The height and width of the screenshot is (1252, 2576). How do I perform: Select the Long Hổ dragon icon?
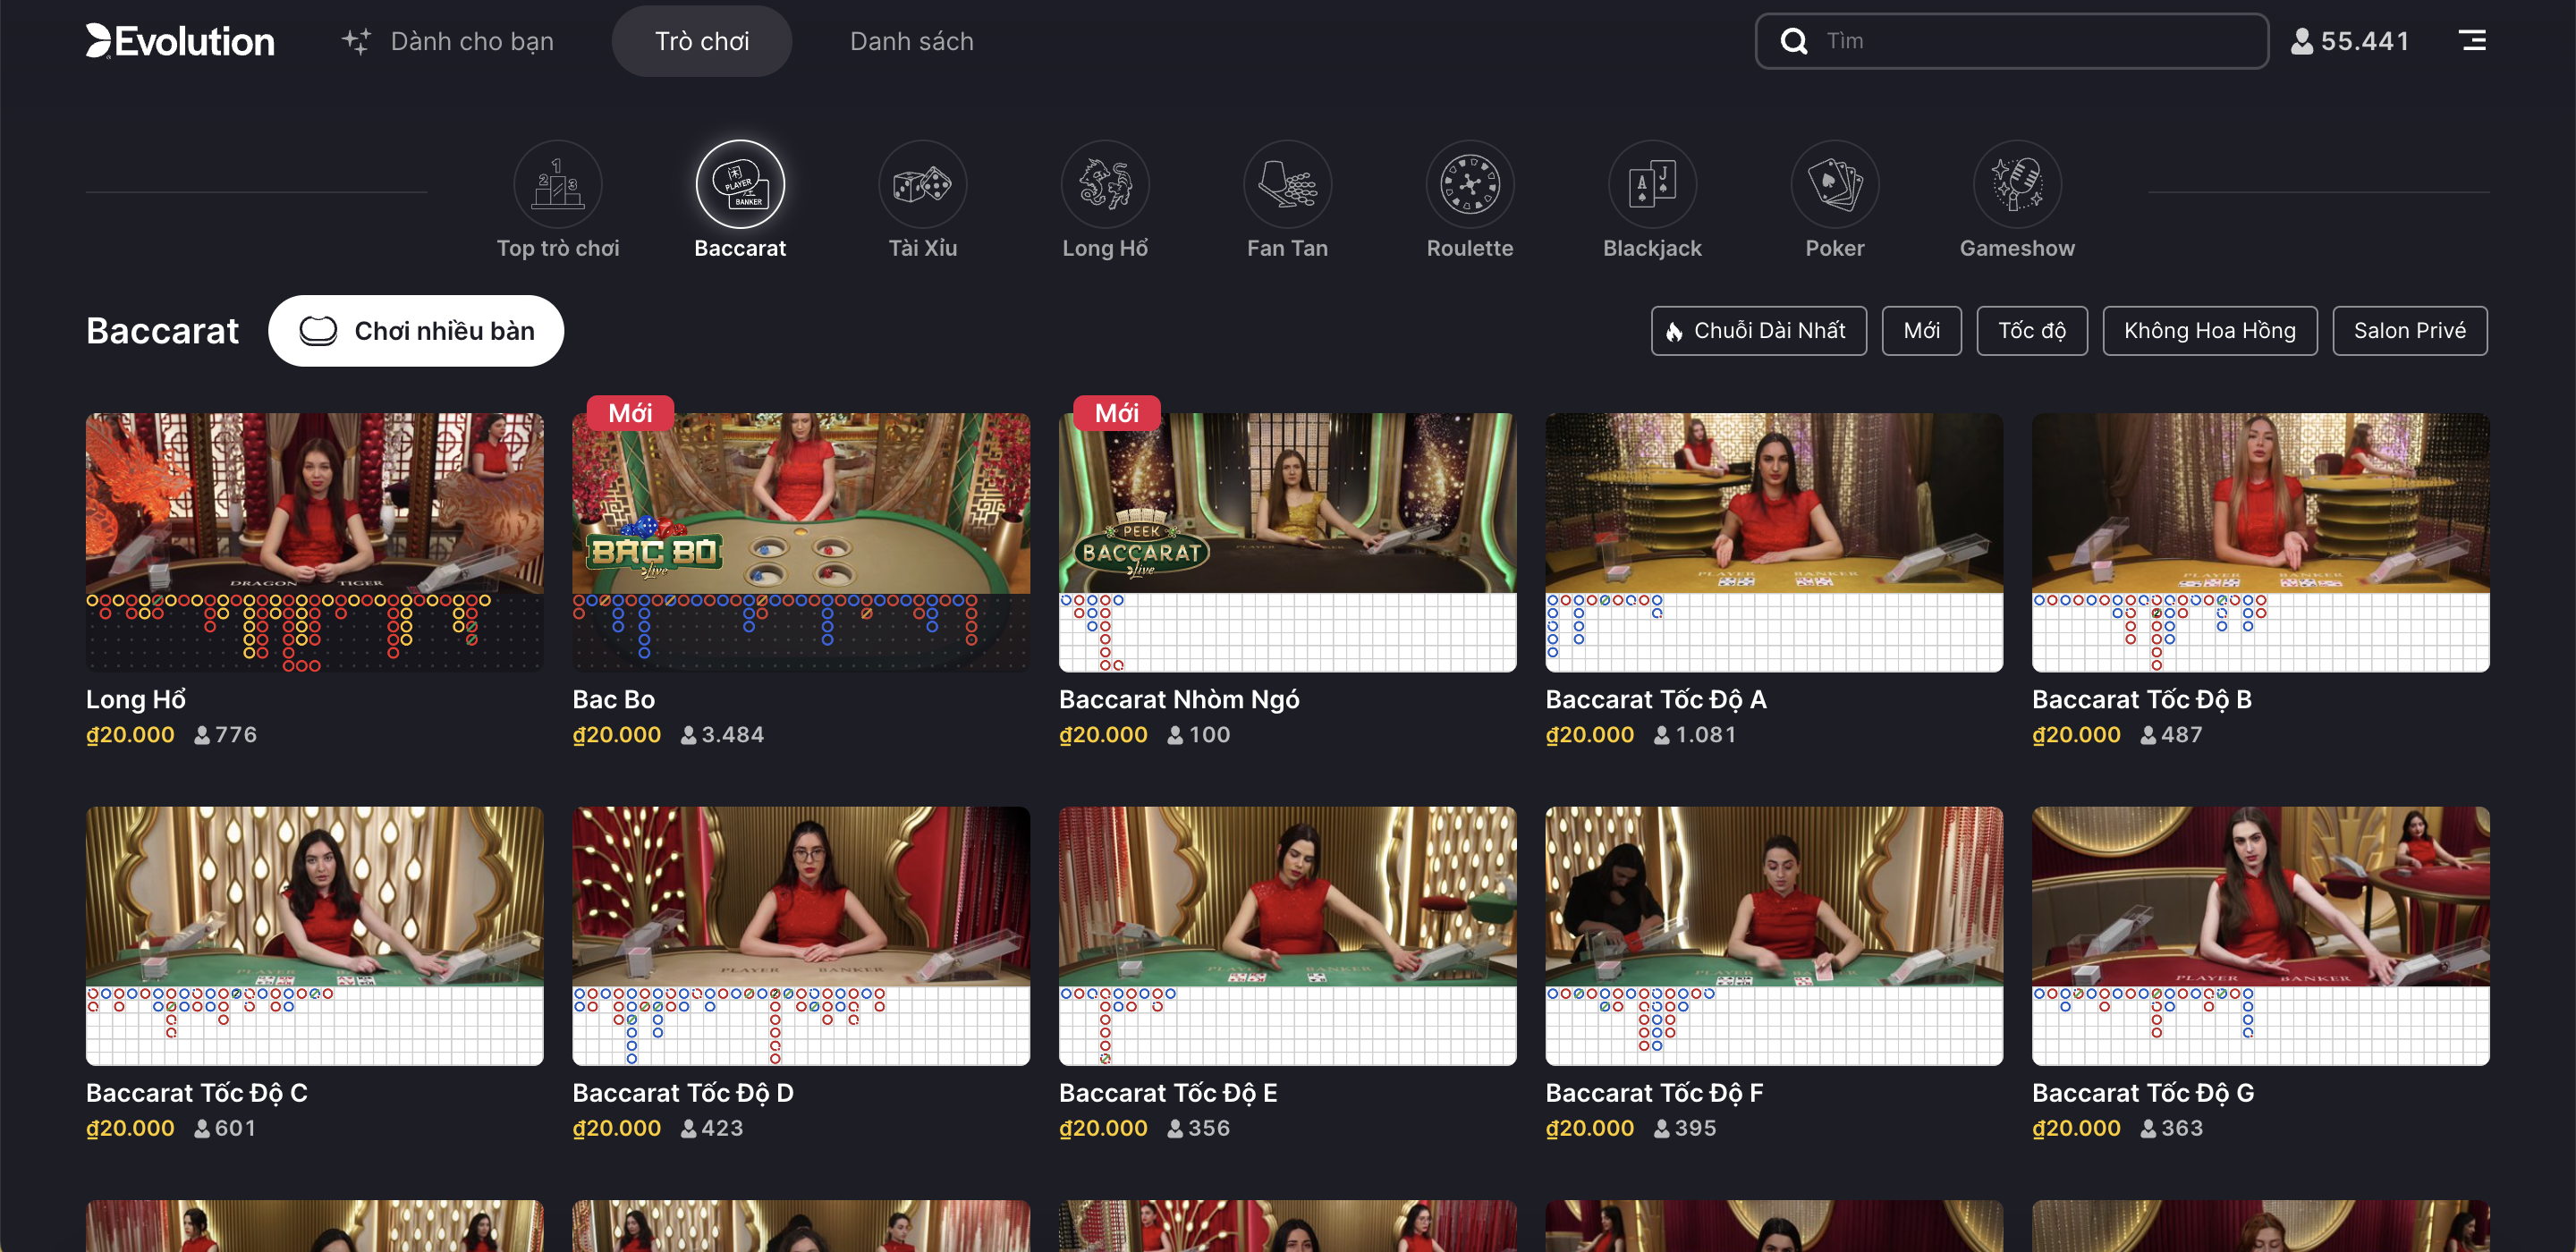pos(1105,184)
